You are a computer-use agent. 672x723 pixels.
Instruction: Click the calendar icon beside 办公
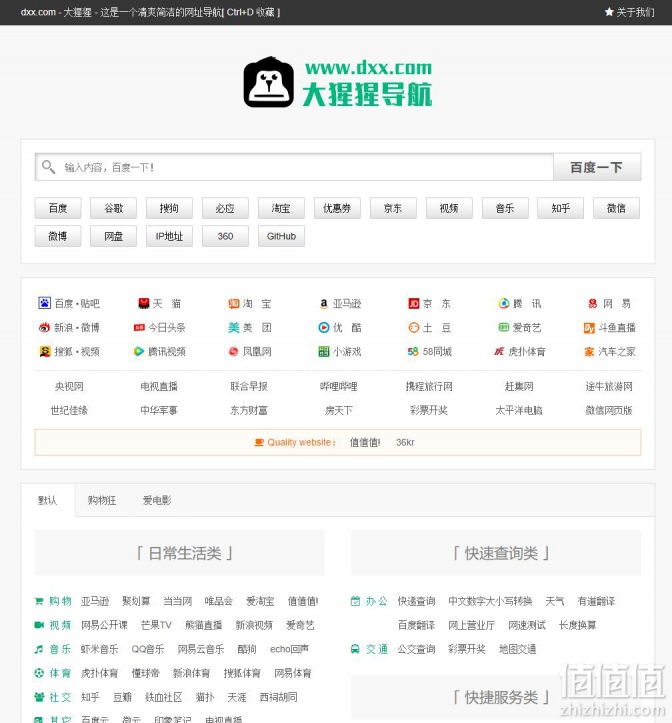click(355, 601)
